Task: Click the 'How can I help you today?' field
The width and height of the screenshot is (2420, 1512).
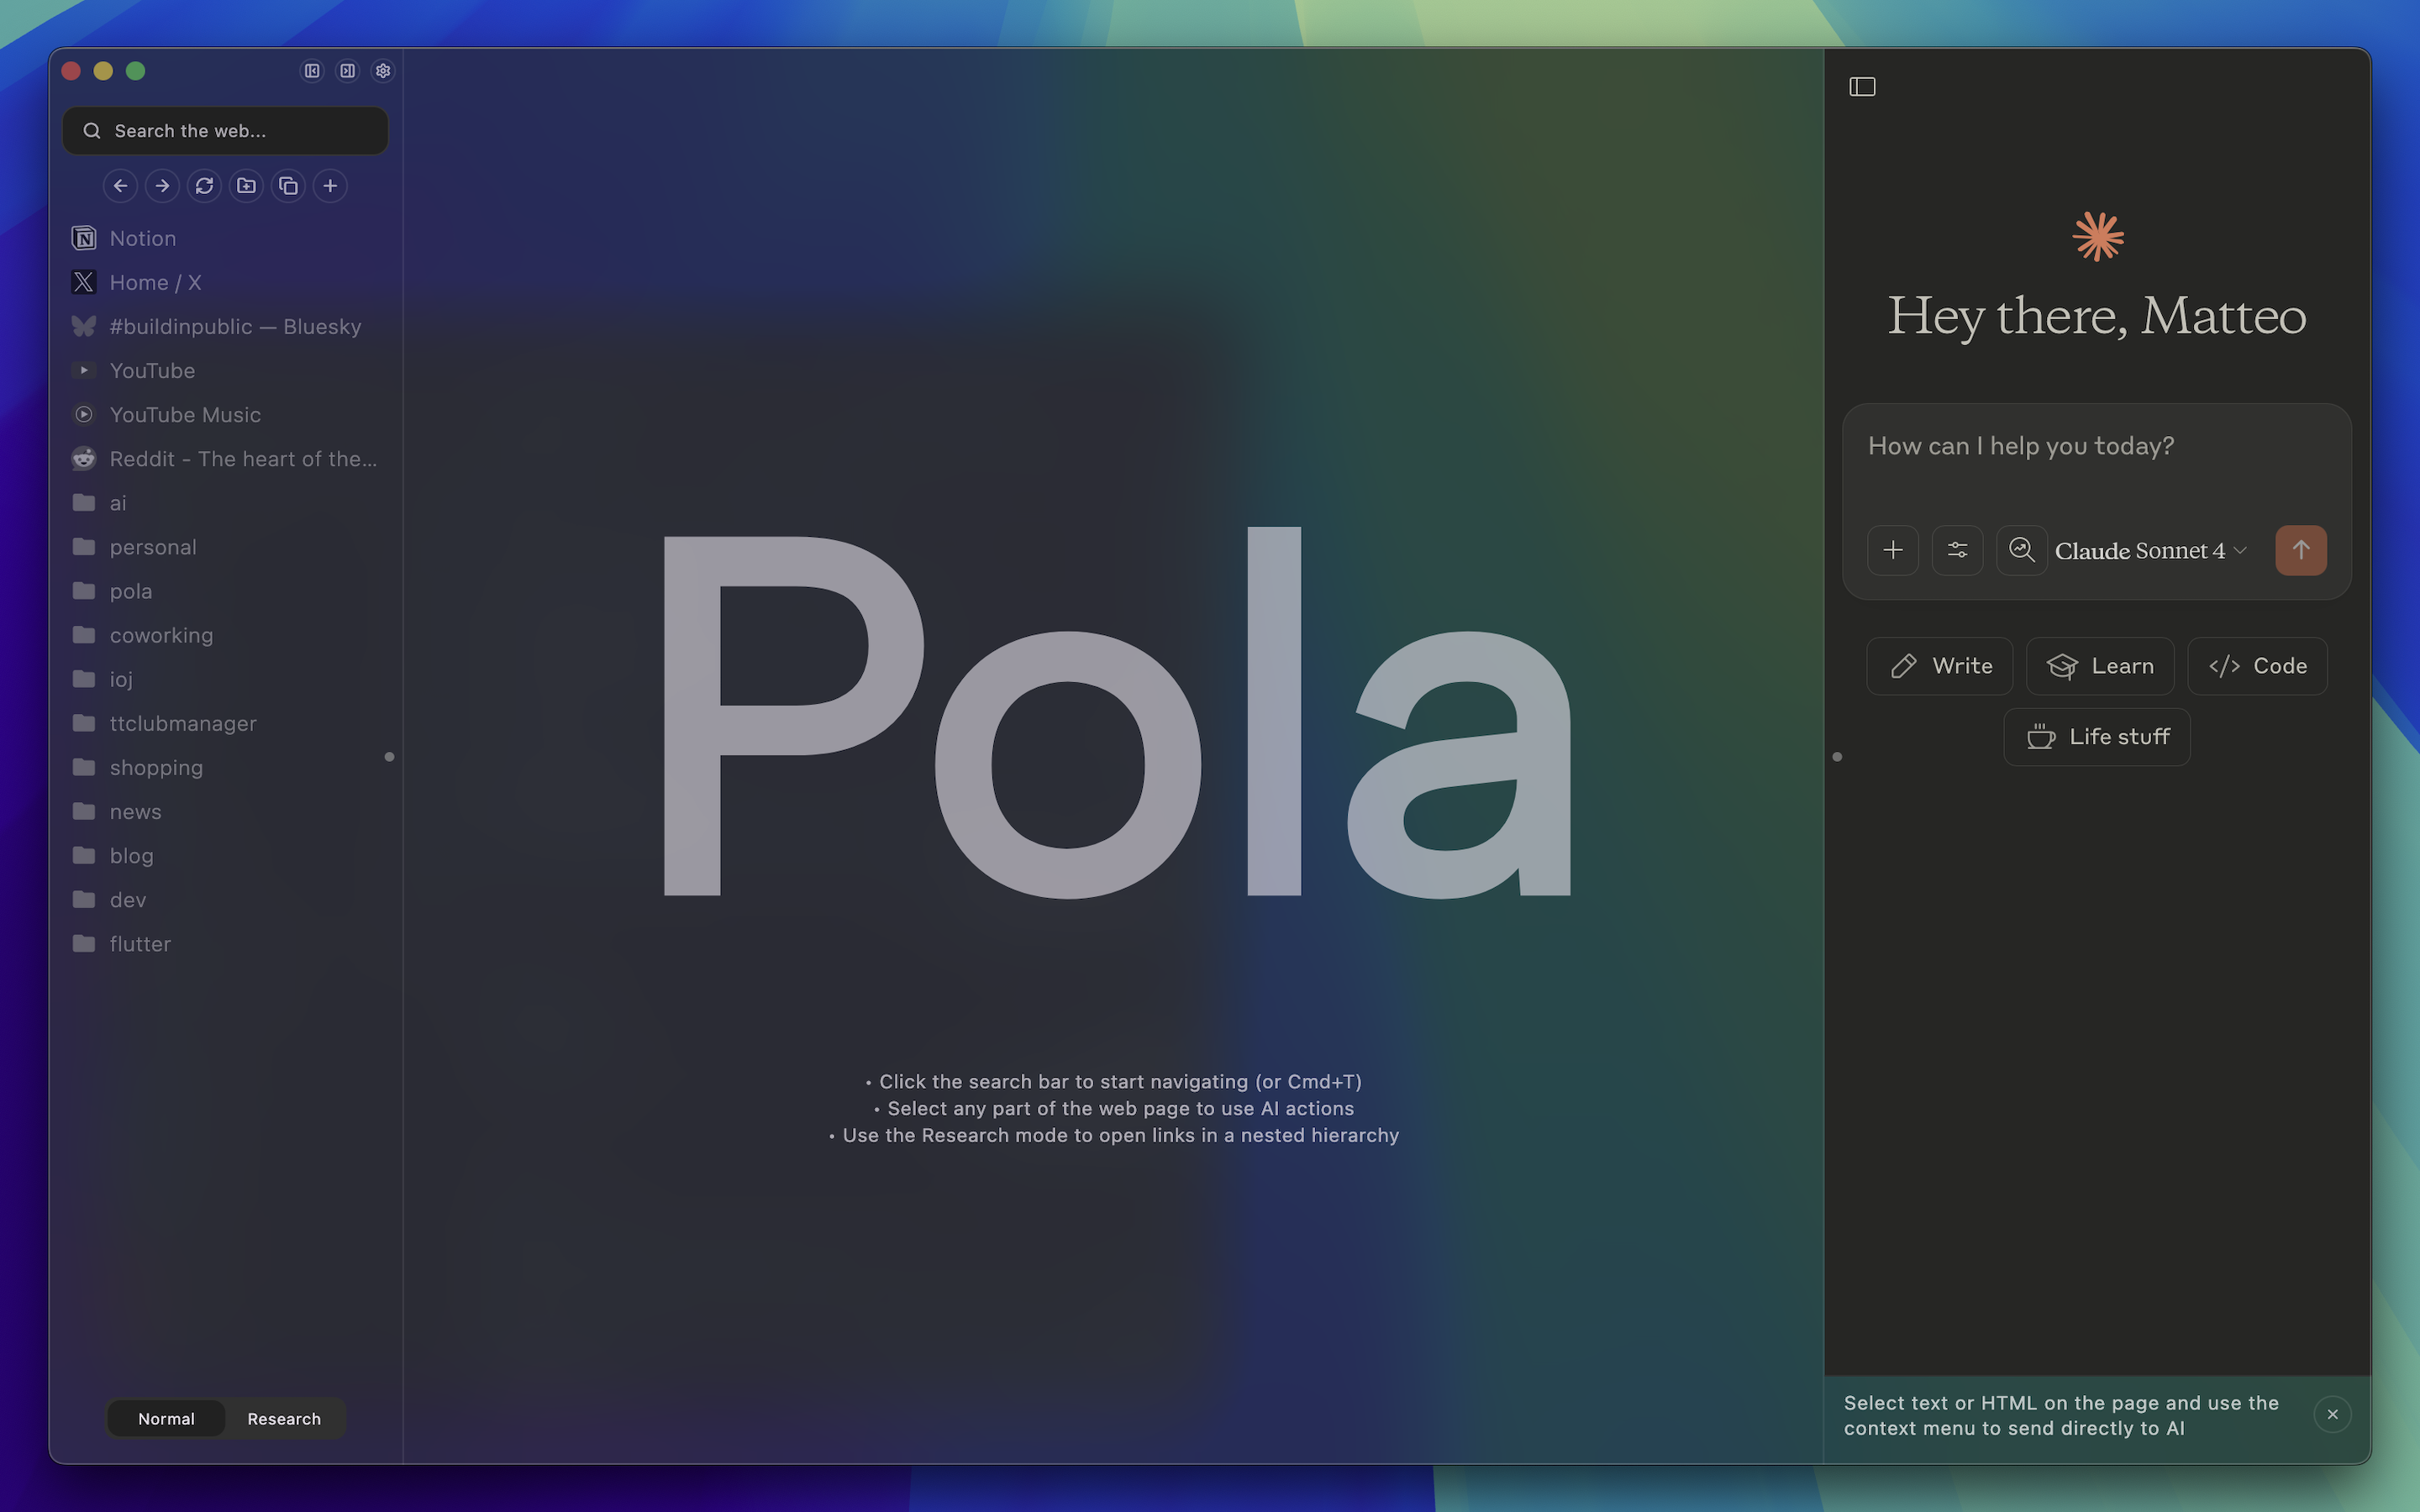Action: 2020,446
